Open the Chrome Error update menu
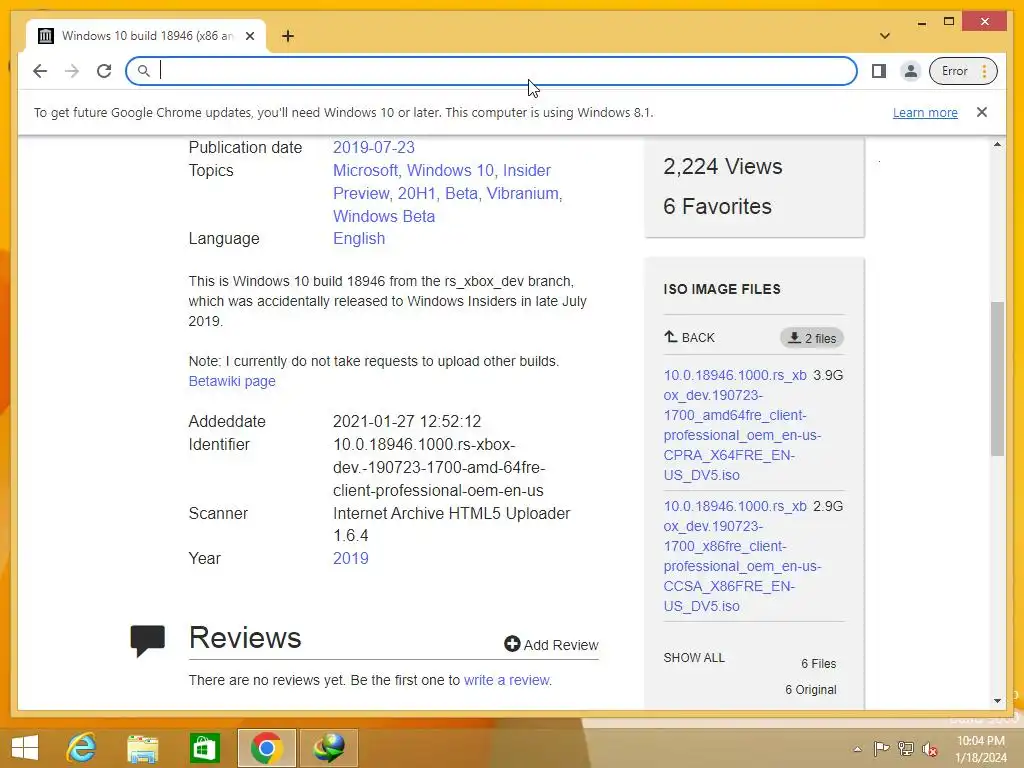The image size is (1024, 768). coord(963,71)
